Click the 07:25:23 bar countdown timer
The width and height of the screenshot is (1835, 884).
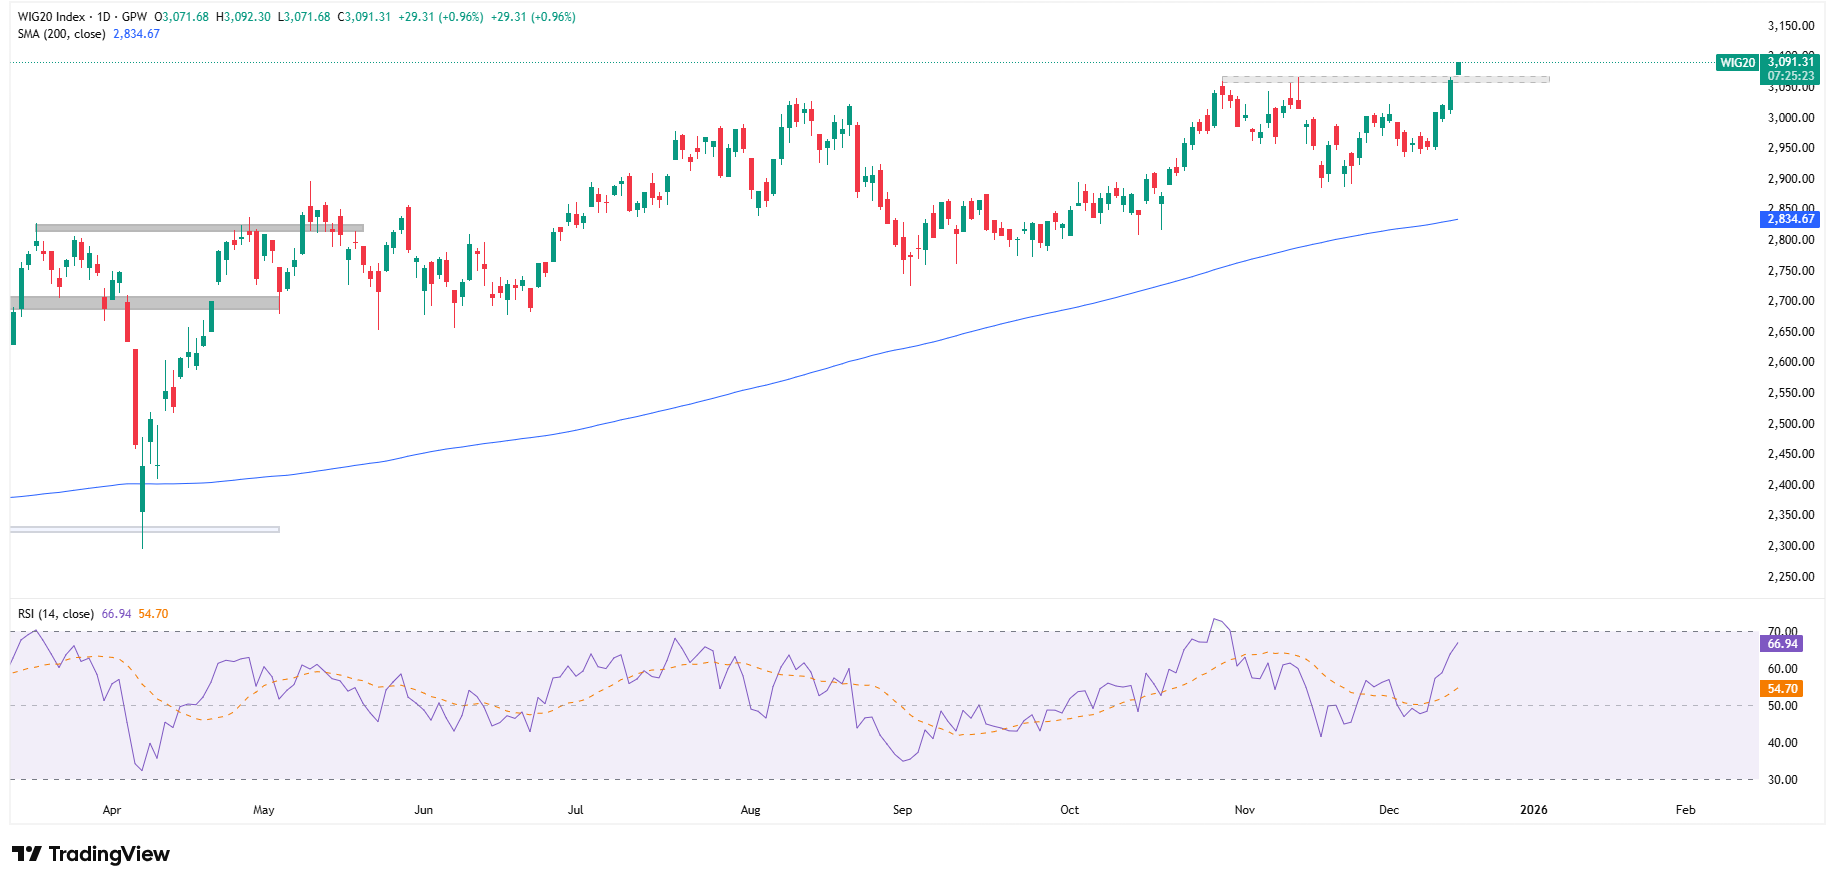(1790, 76)
